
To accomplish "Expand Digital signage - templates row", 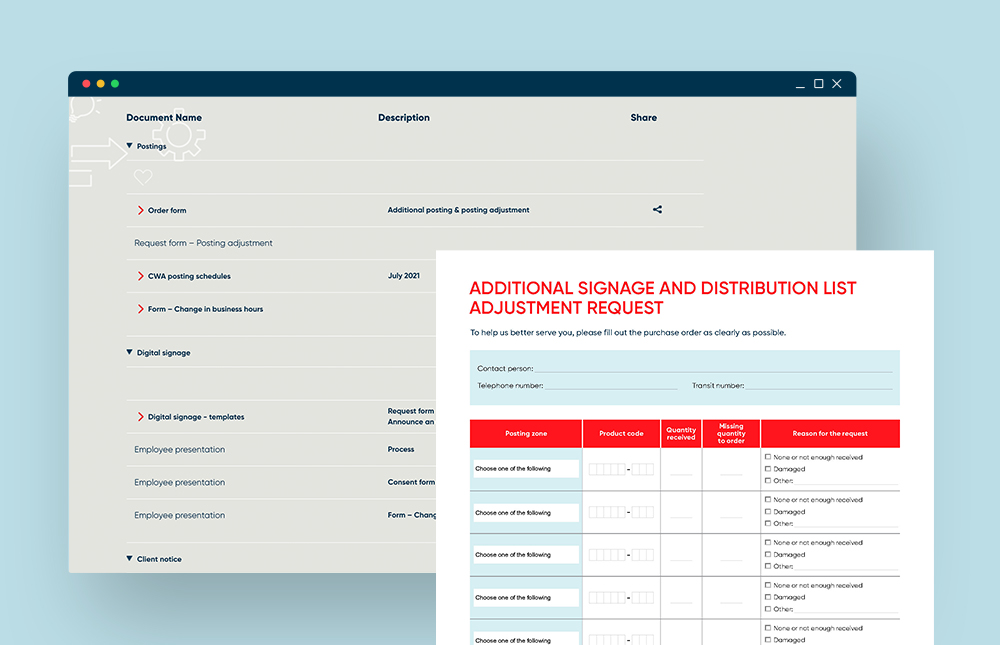I will pos(140,417).
